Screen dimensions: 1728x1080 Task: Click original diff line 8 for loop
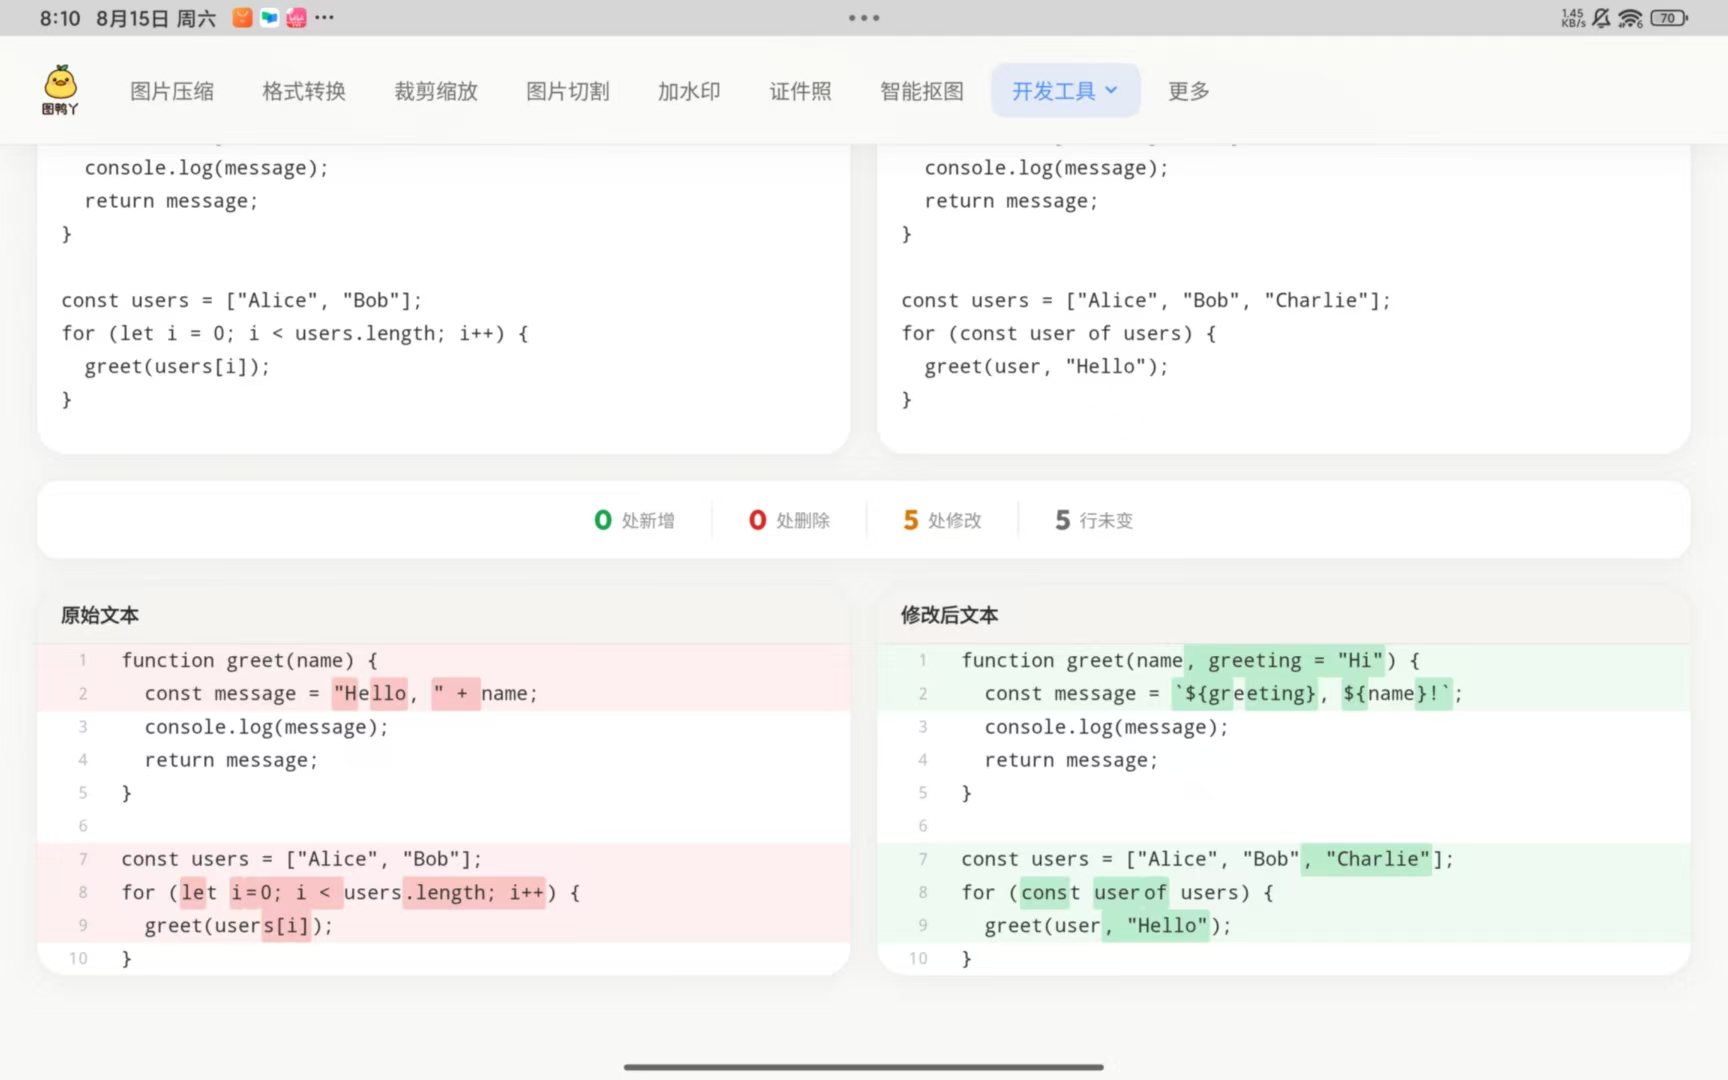[444, 892]
